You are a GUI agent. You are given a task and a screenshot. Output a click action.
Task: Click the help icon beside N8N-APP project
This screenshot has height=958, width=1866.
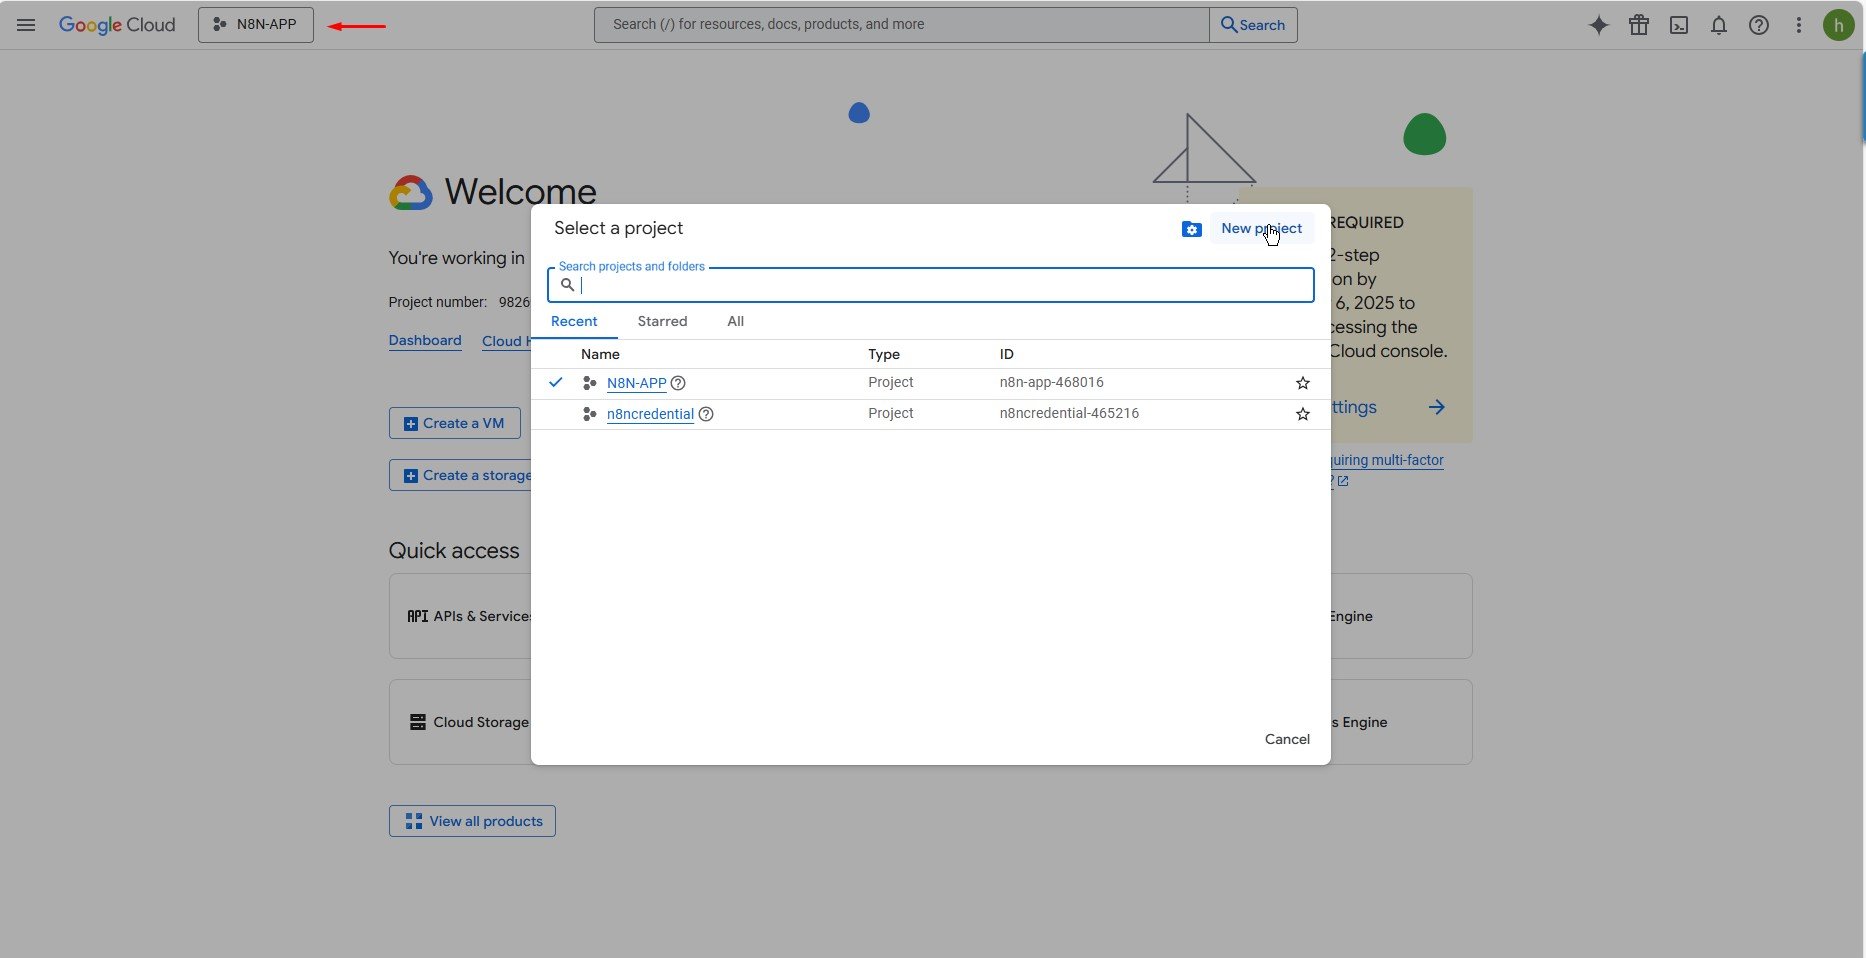tap(678, 383)
